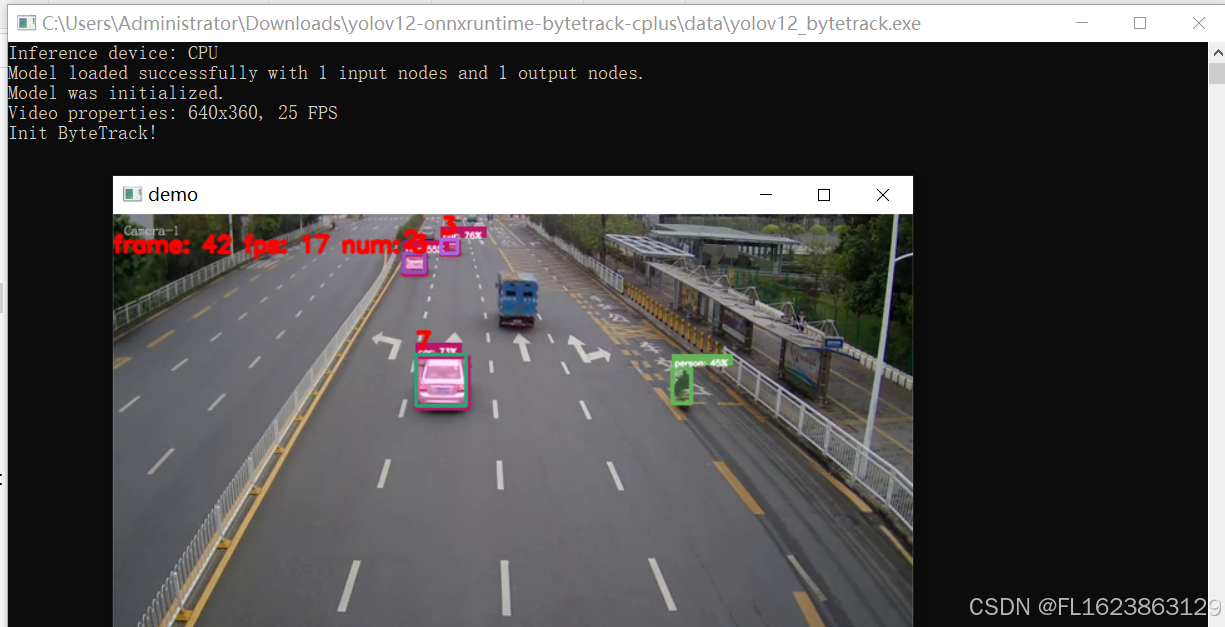Click the white maximize icon of the console window

point(1140,22)
